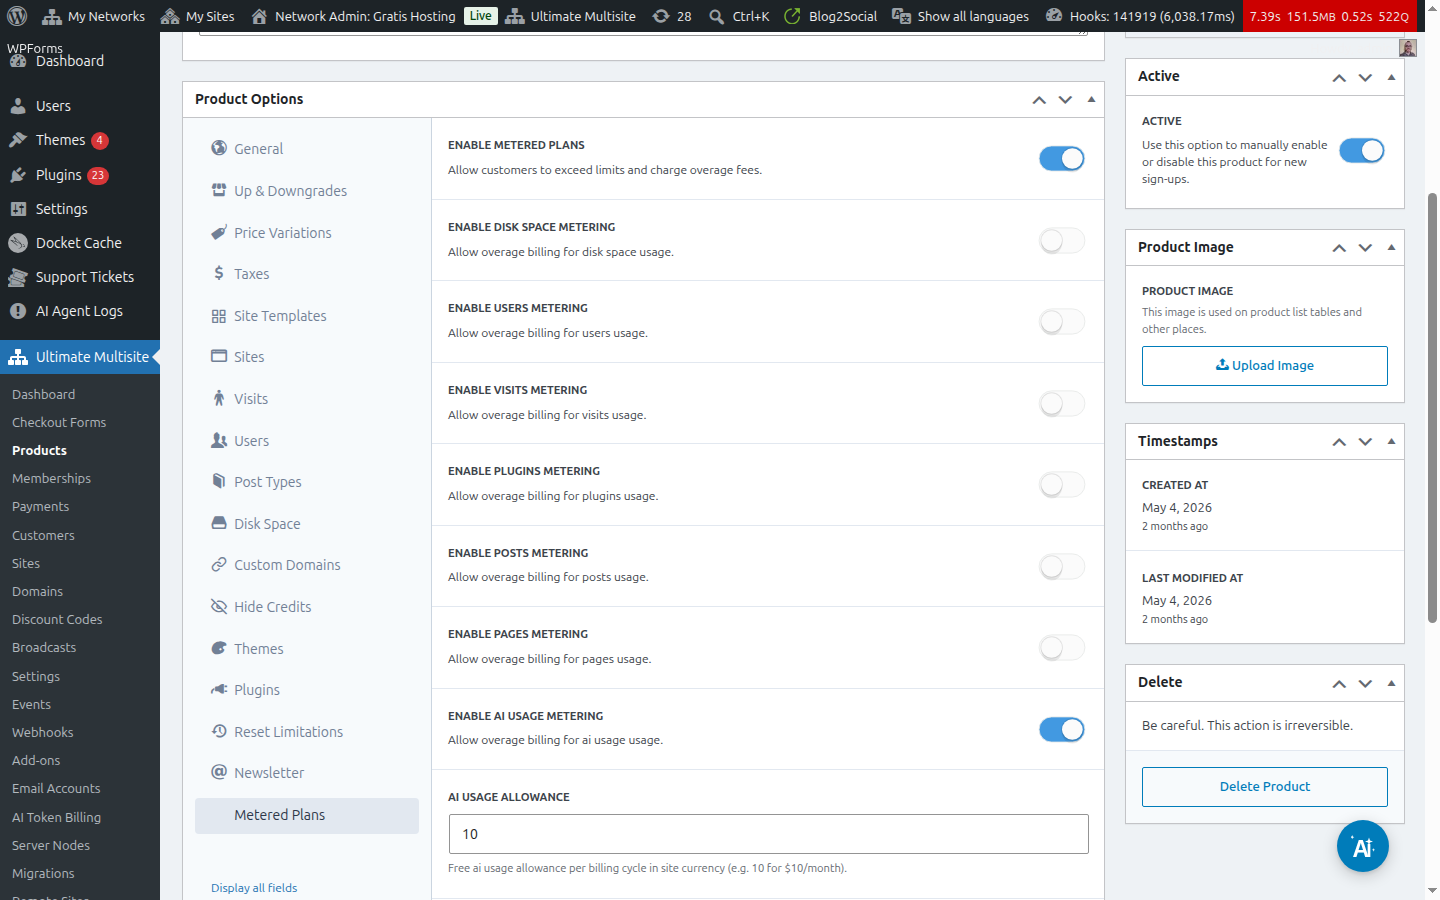Click the Newsletter at-sign icon

pyautogui.click(x=219, y=772)
